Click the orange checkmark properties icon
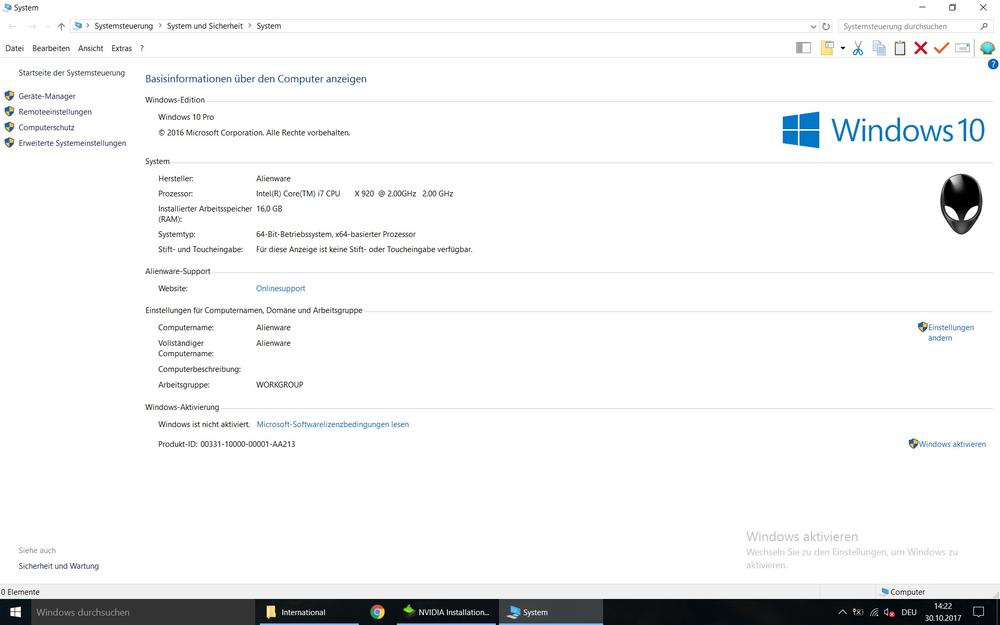 click(x=941, y=48)
